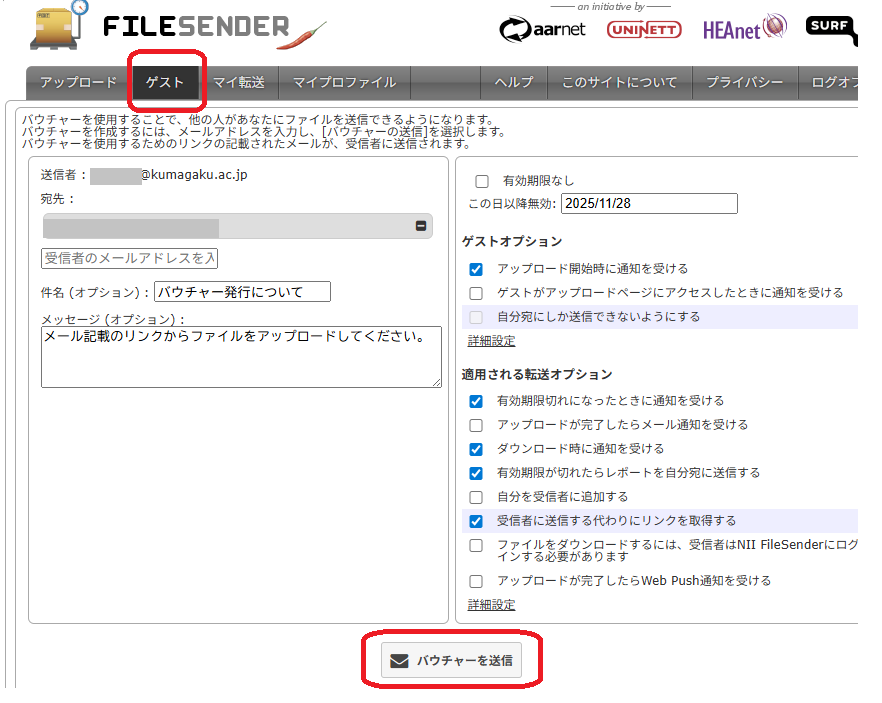Open the expiry date picker field
Screen dimensions: 882x703
click(x=648, y=203)
